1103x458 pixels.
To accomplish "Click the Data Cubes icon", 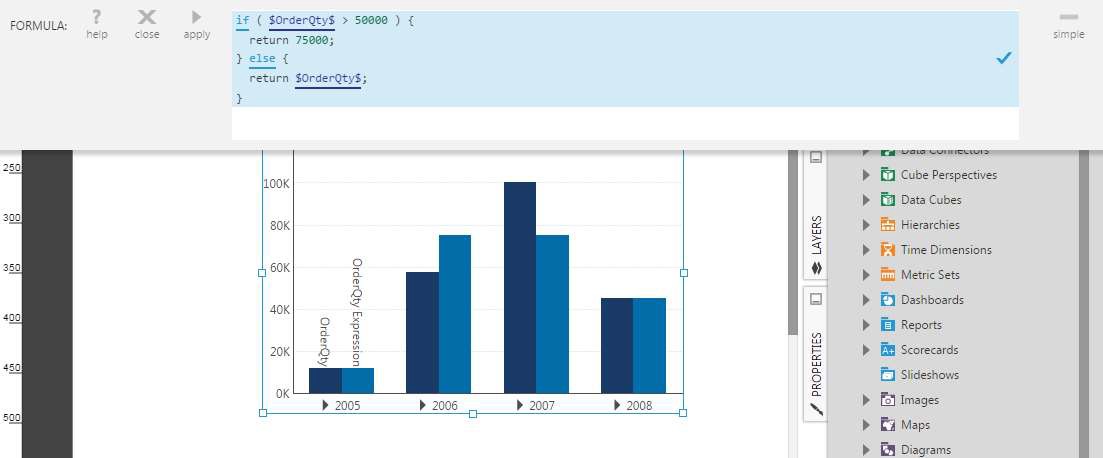I will 887,200.
